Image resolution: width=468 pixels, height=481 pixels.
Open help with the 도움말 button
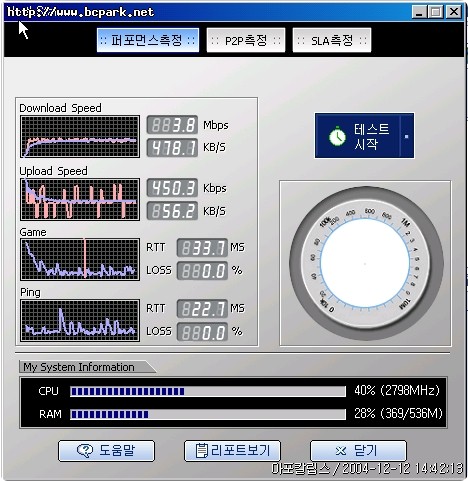pos(106,451)
